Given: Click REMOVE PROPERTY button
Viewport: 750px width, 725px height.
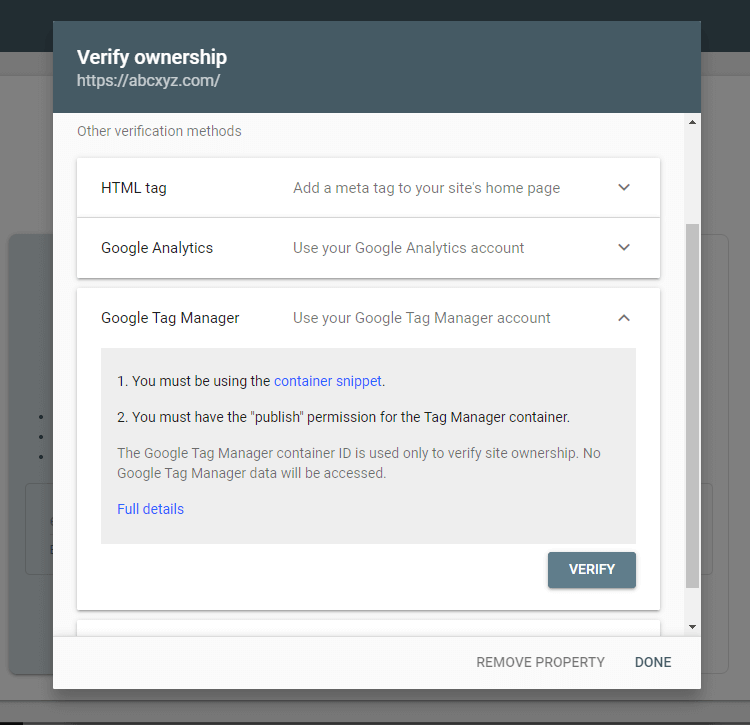Looking at the screenshot, I should [540, 662].
